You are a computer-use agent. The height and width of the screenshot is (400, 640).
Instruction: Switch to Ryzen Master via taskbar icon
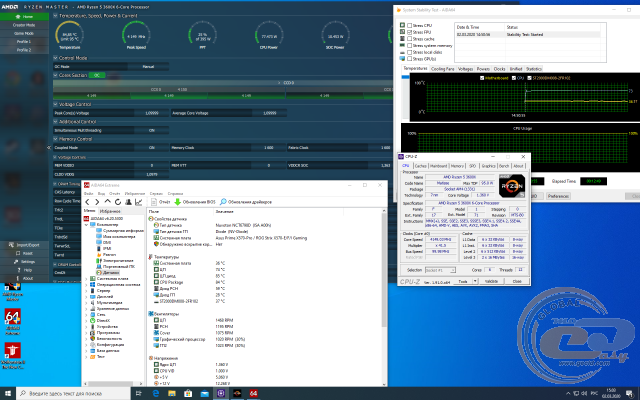(237, 393)
